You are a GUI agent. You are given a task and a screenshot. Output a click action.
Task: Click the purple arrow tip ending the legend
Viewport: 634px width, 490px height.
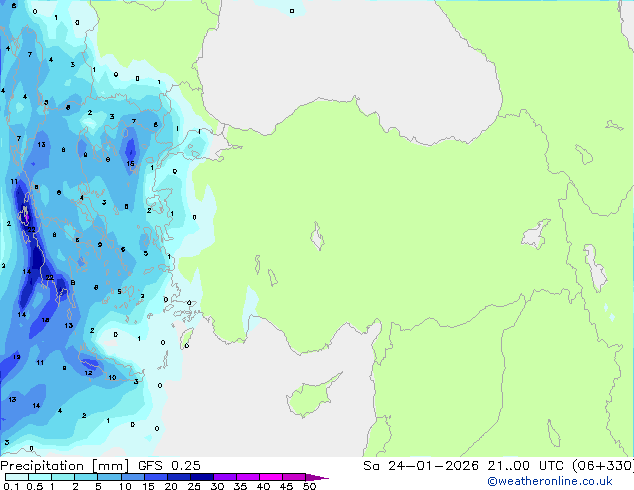[317, 477]
